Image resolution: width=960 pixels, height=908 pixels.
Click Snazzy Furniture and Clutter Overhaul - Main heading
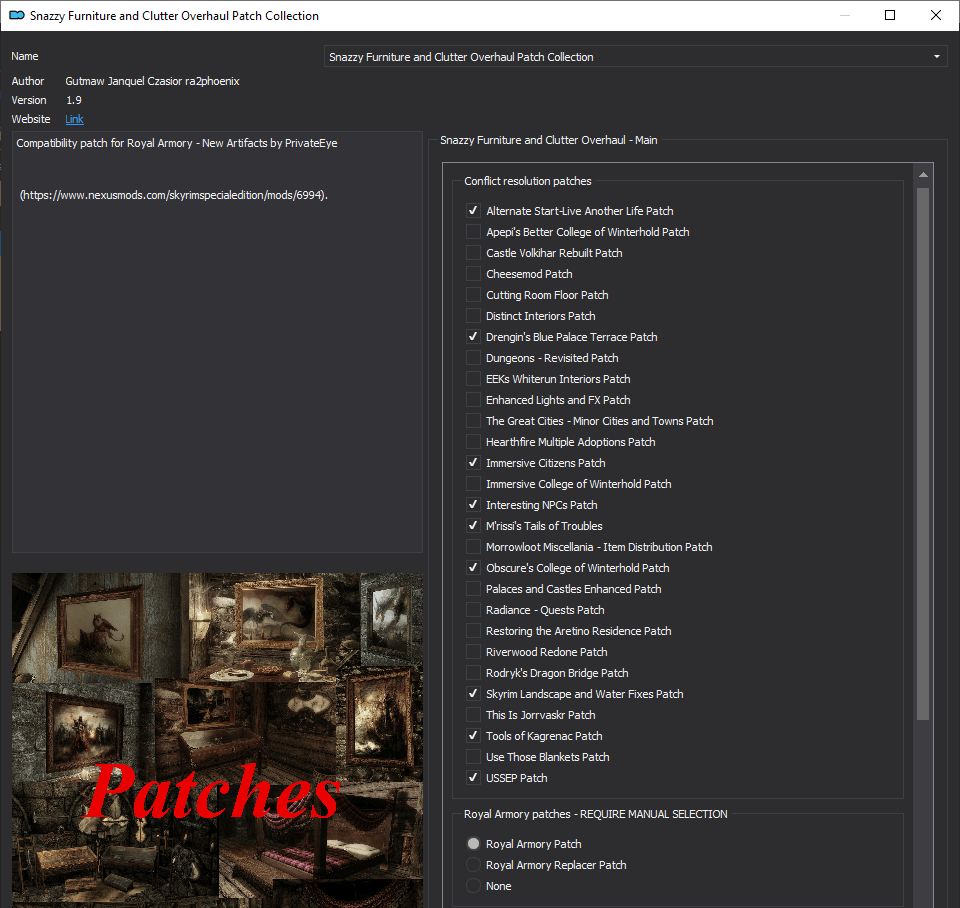pyautogui.click(x=549, y=140)
